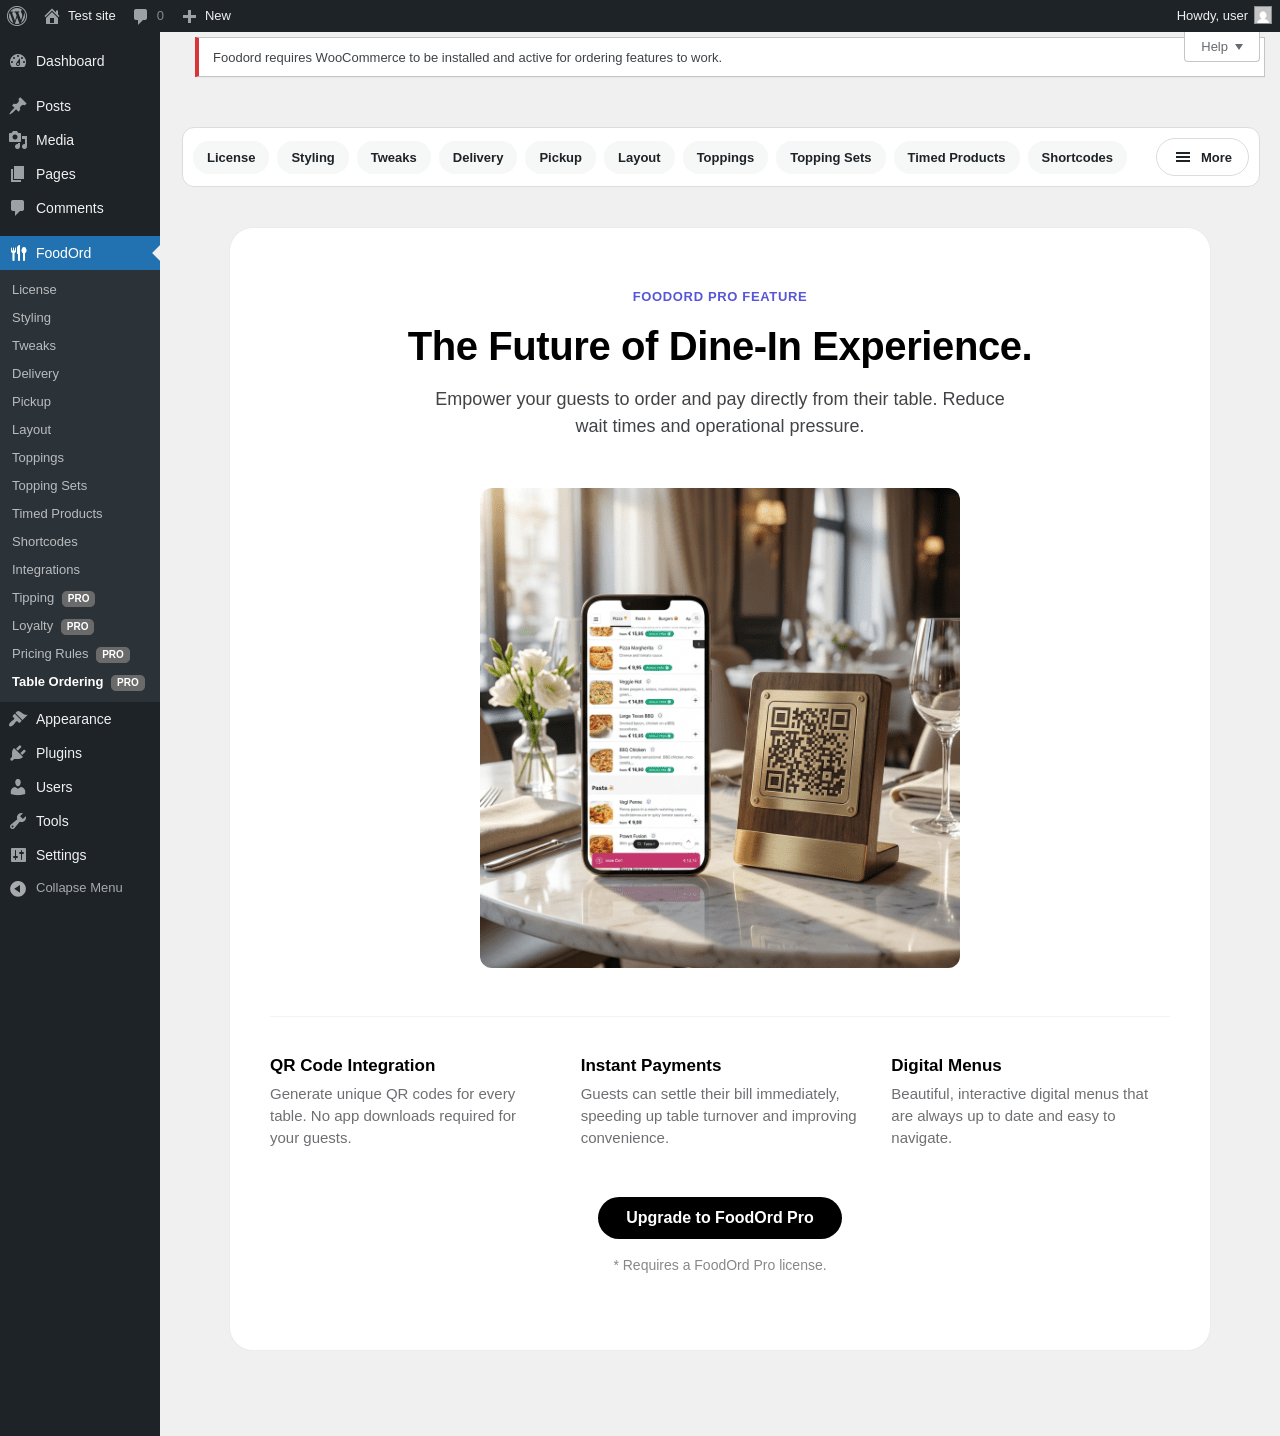Click the "Digital Menus" heading
This screenshot has height=1436, width=1280.
pyautogui.click(x=946, y=1066)
